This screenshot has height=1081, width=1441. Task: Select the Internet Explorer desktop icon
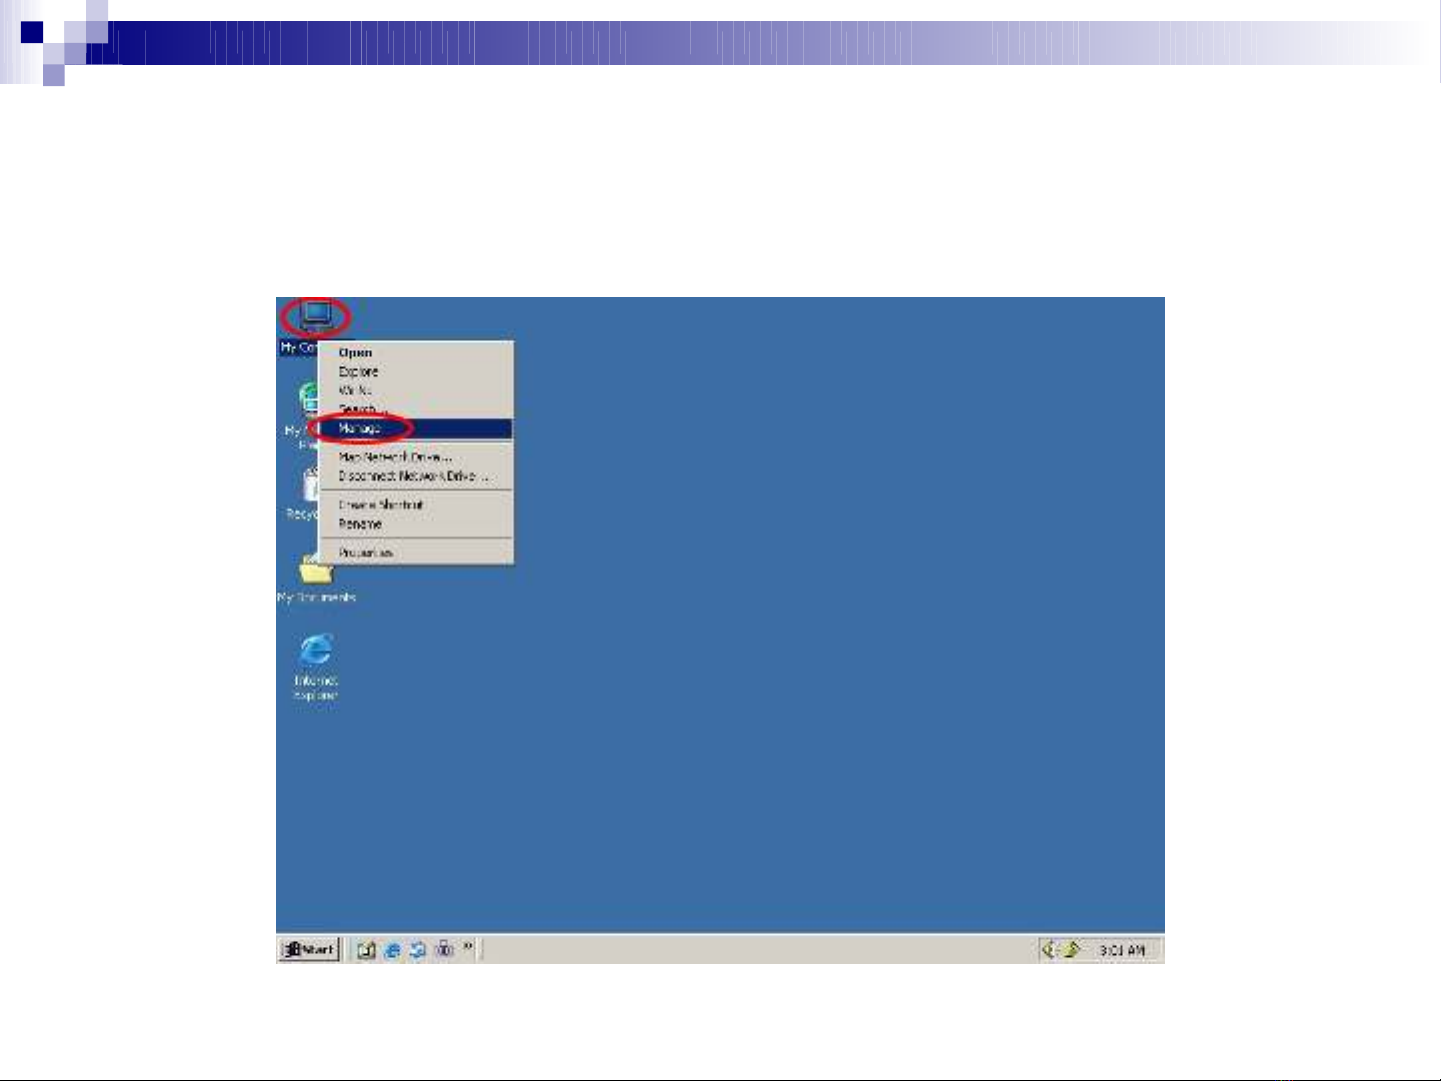click(x=316, y=651)
